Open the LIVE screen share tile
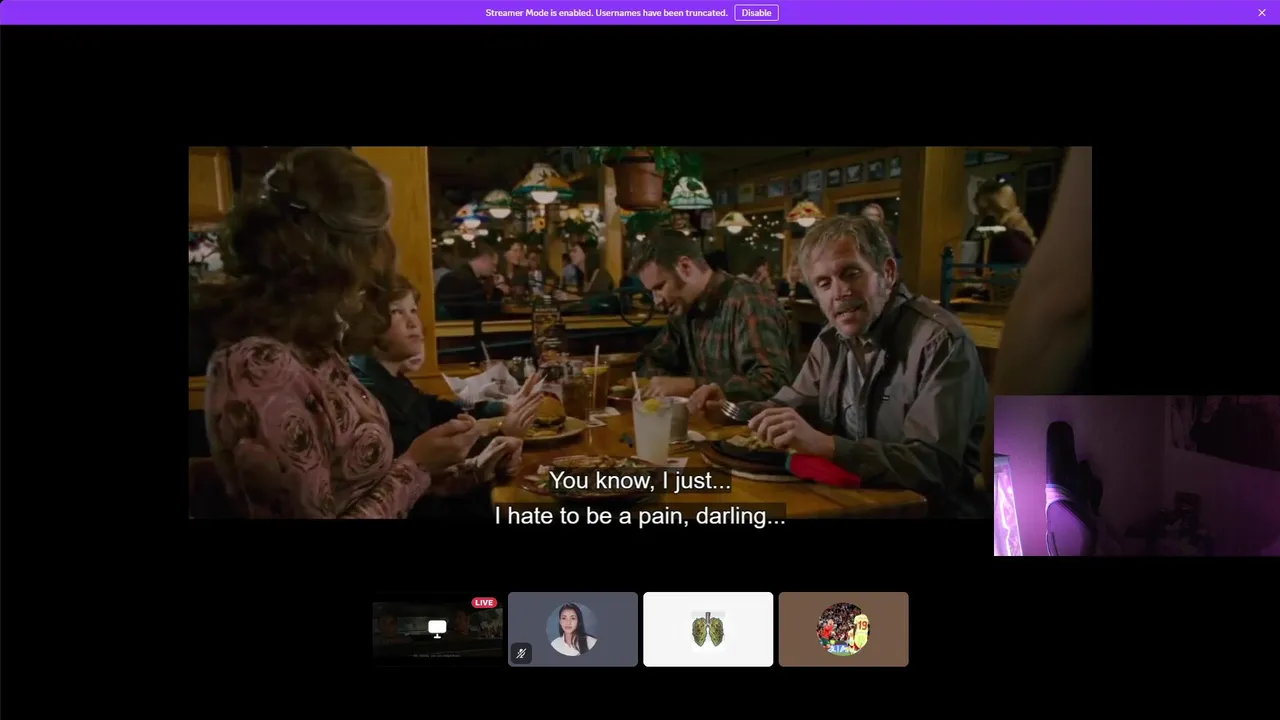 point(437,629)
